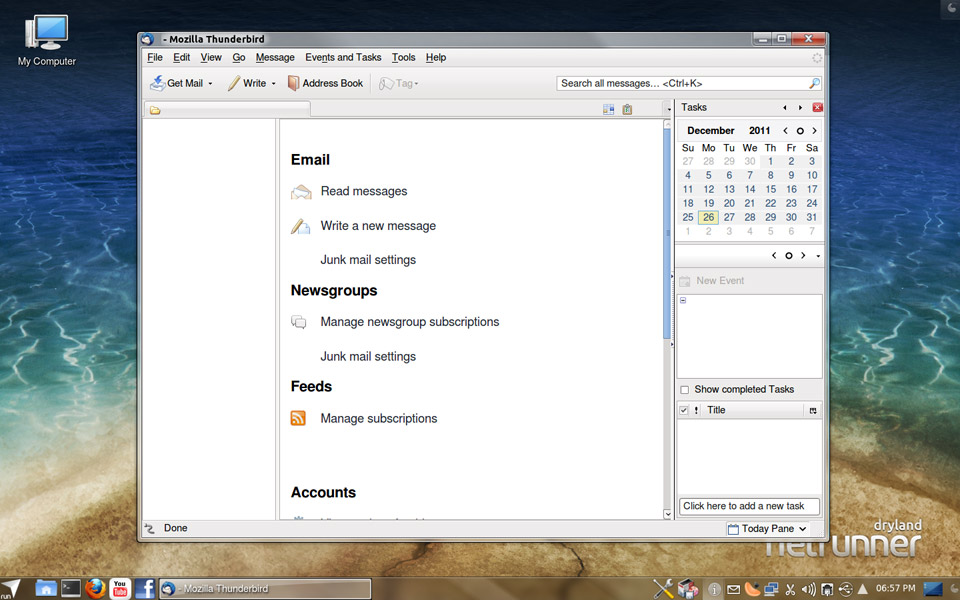Toggle the Today Pane button in status bar
The width and height of the screenshot is (960, 600).
click(x=767, y=528)
